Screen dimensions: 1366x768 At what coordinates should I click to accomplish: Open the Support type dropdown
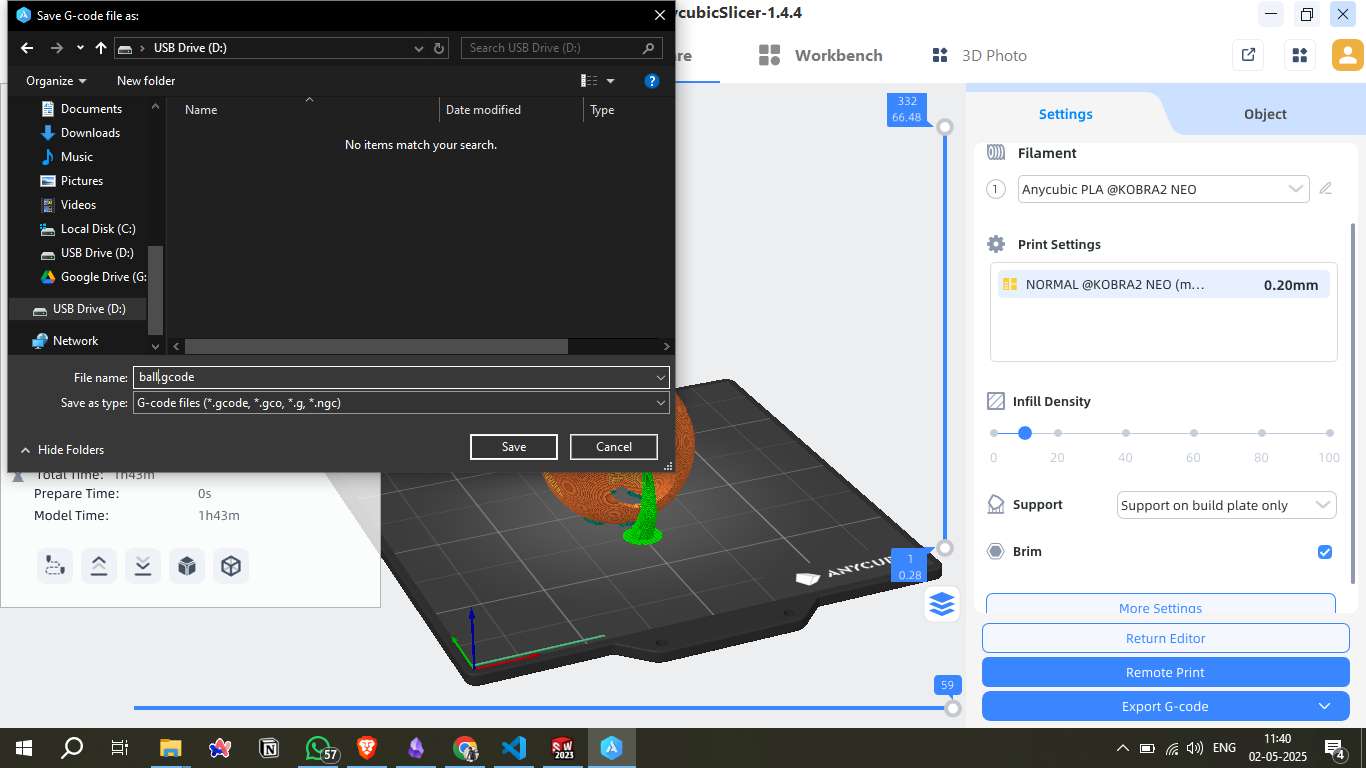tap(1226, 505)
